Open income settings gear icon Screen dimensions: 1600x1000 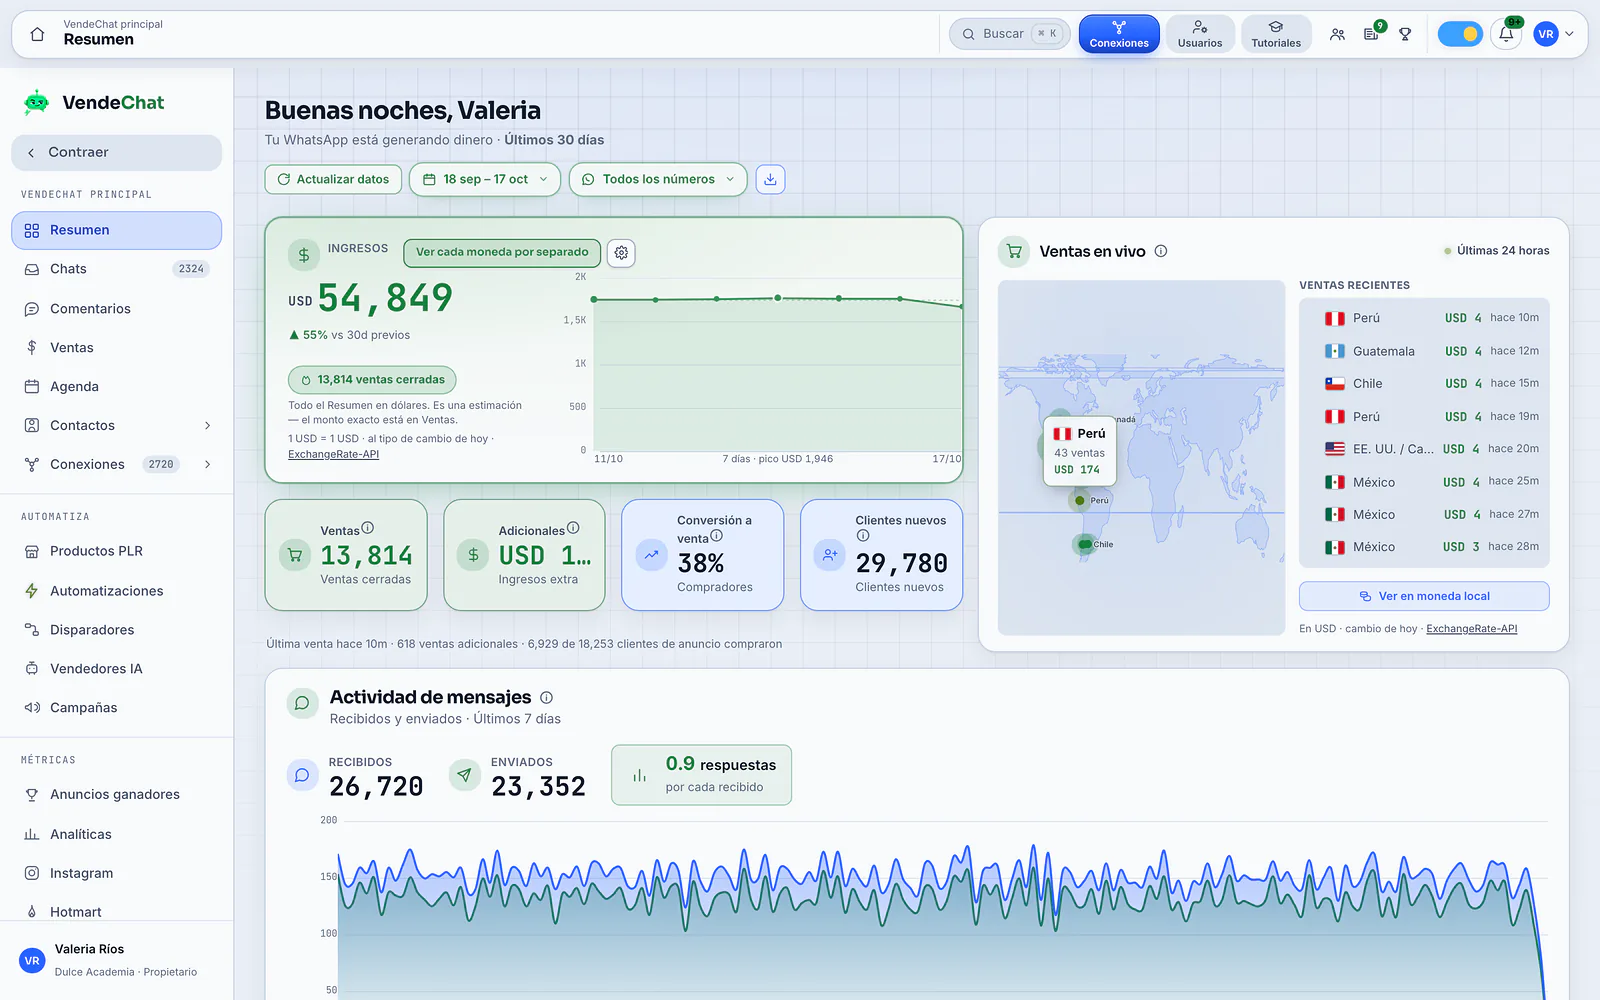(621, 253)
